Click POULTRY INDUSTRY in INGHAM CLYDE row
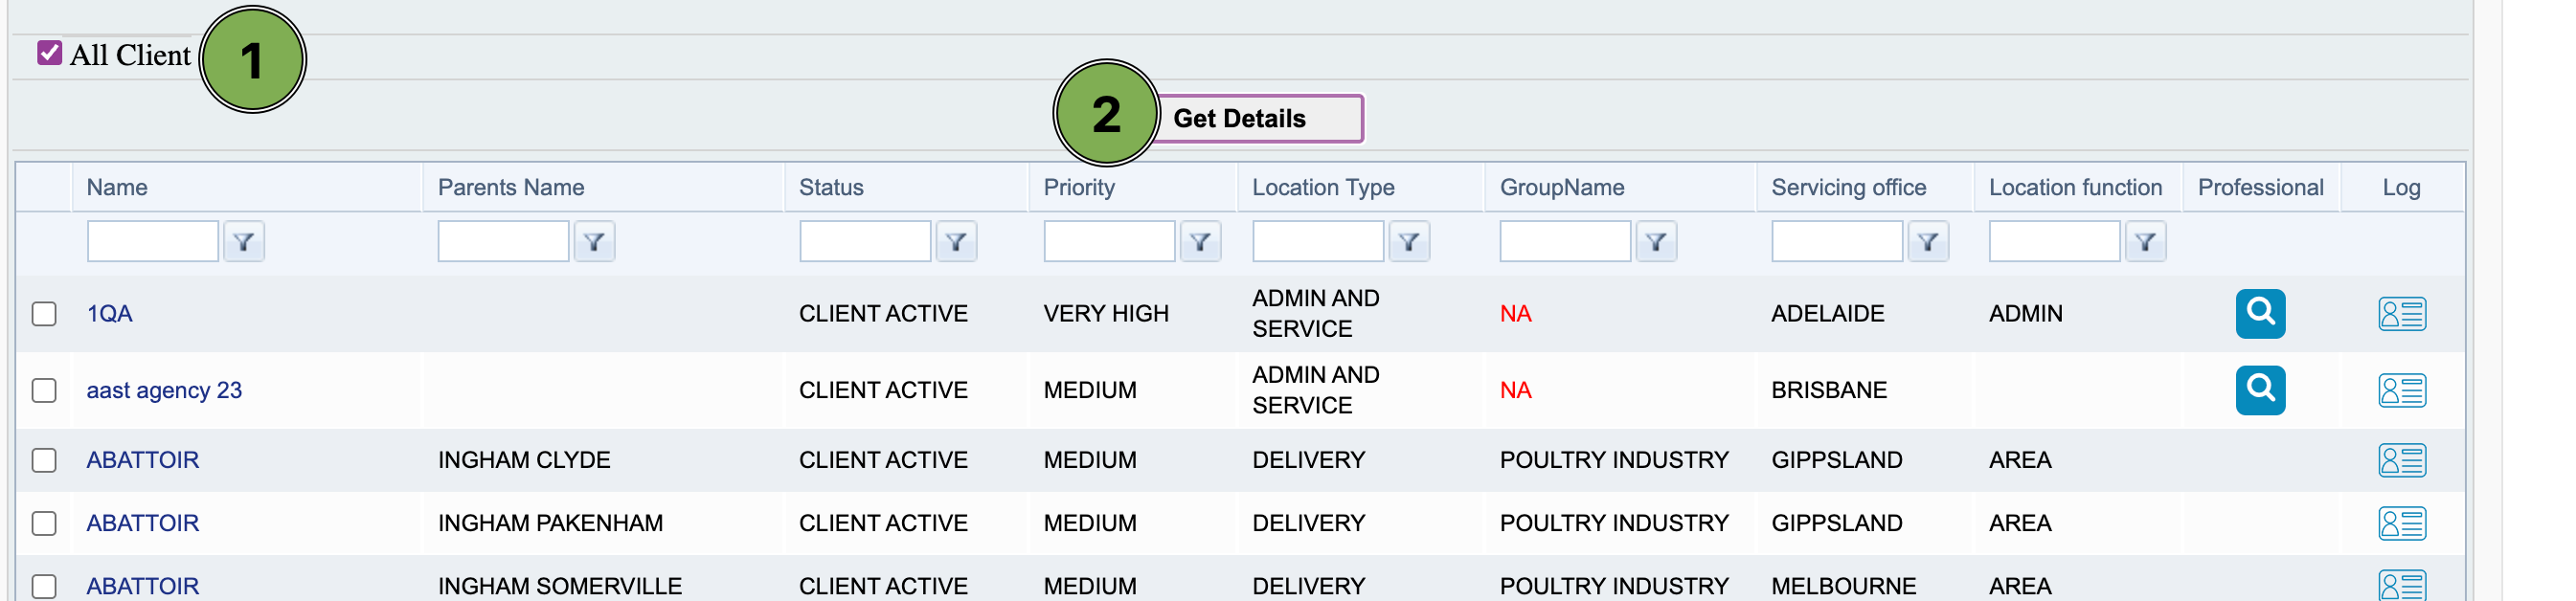The width and height of the screenshot is (2576, 601). 1614,460
